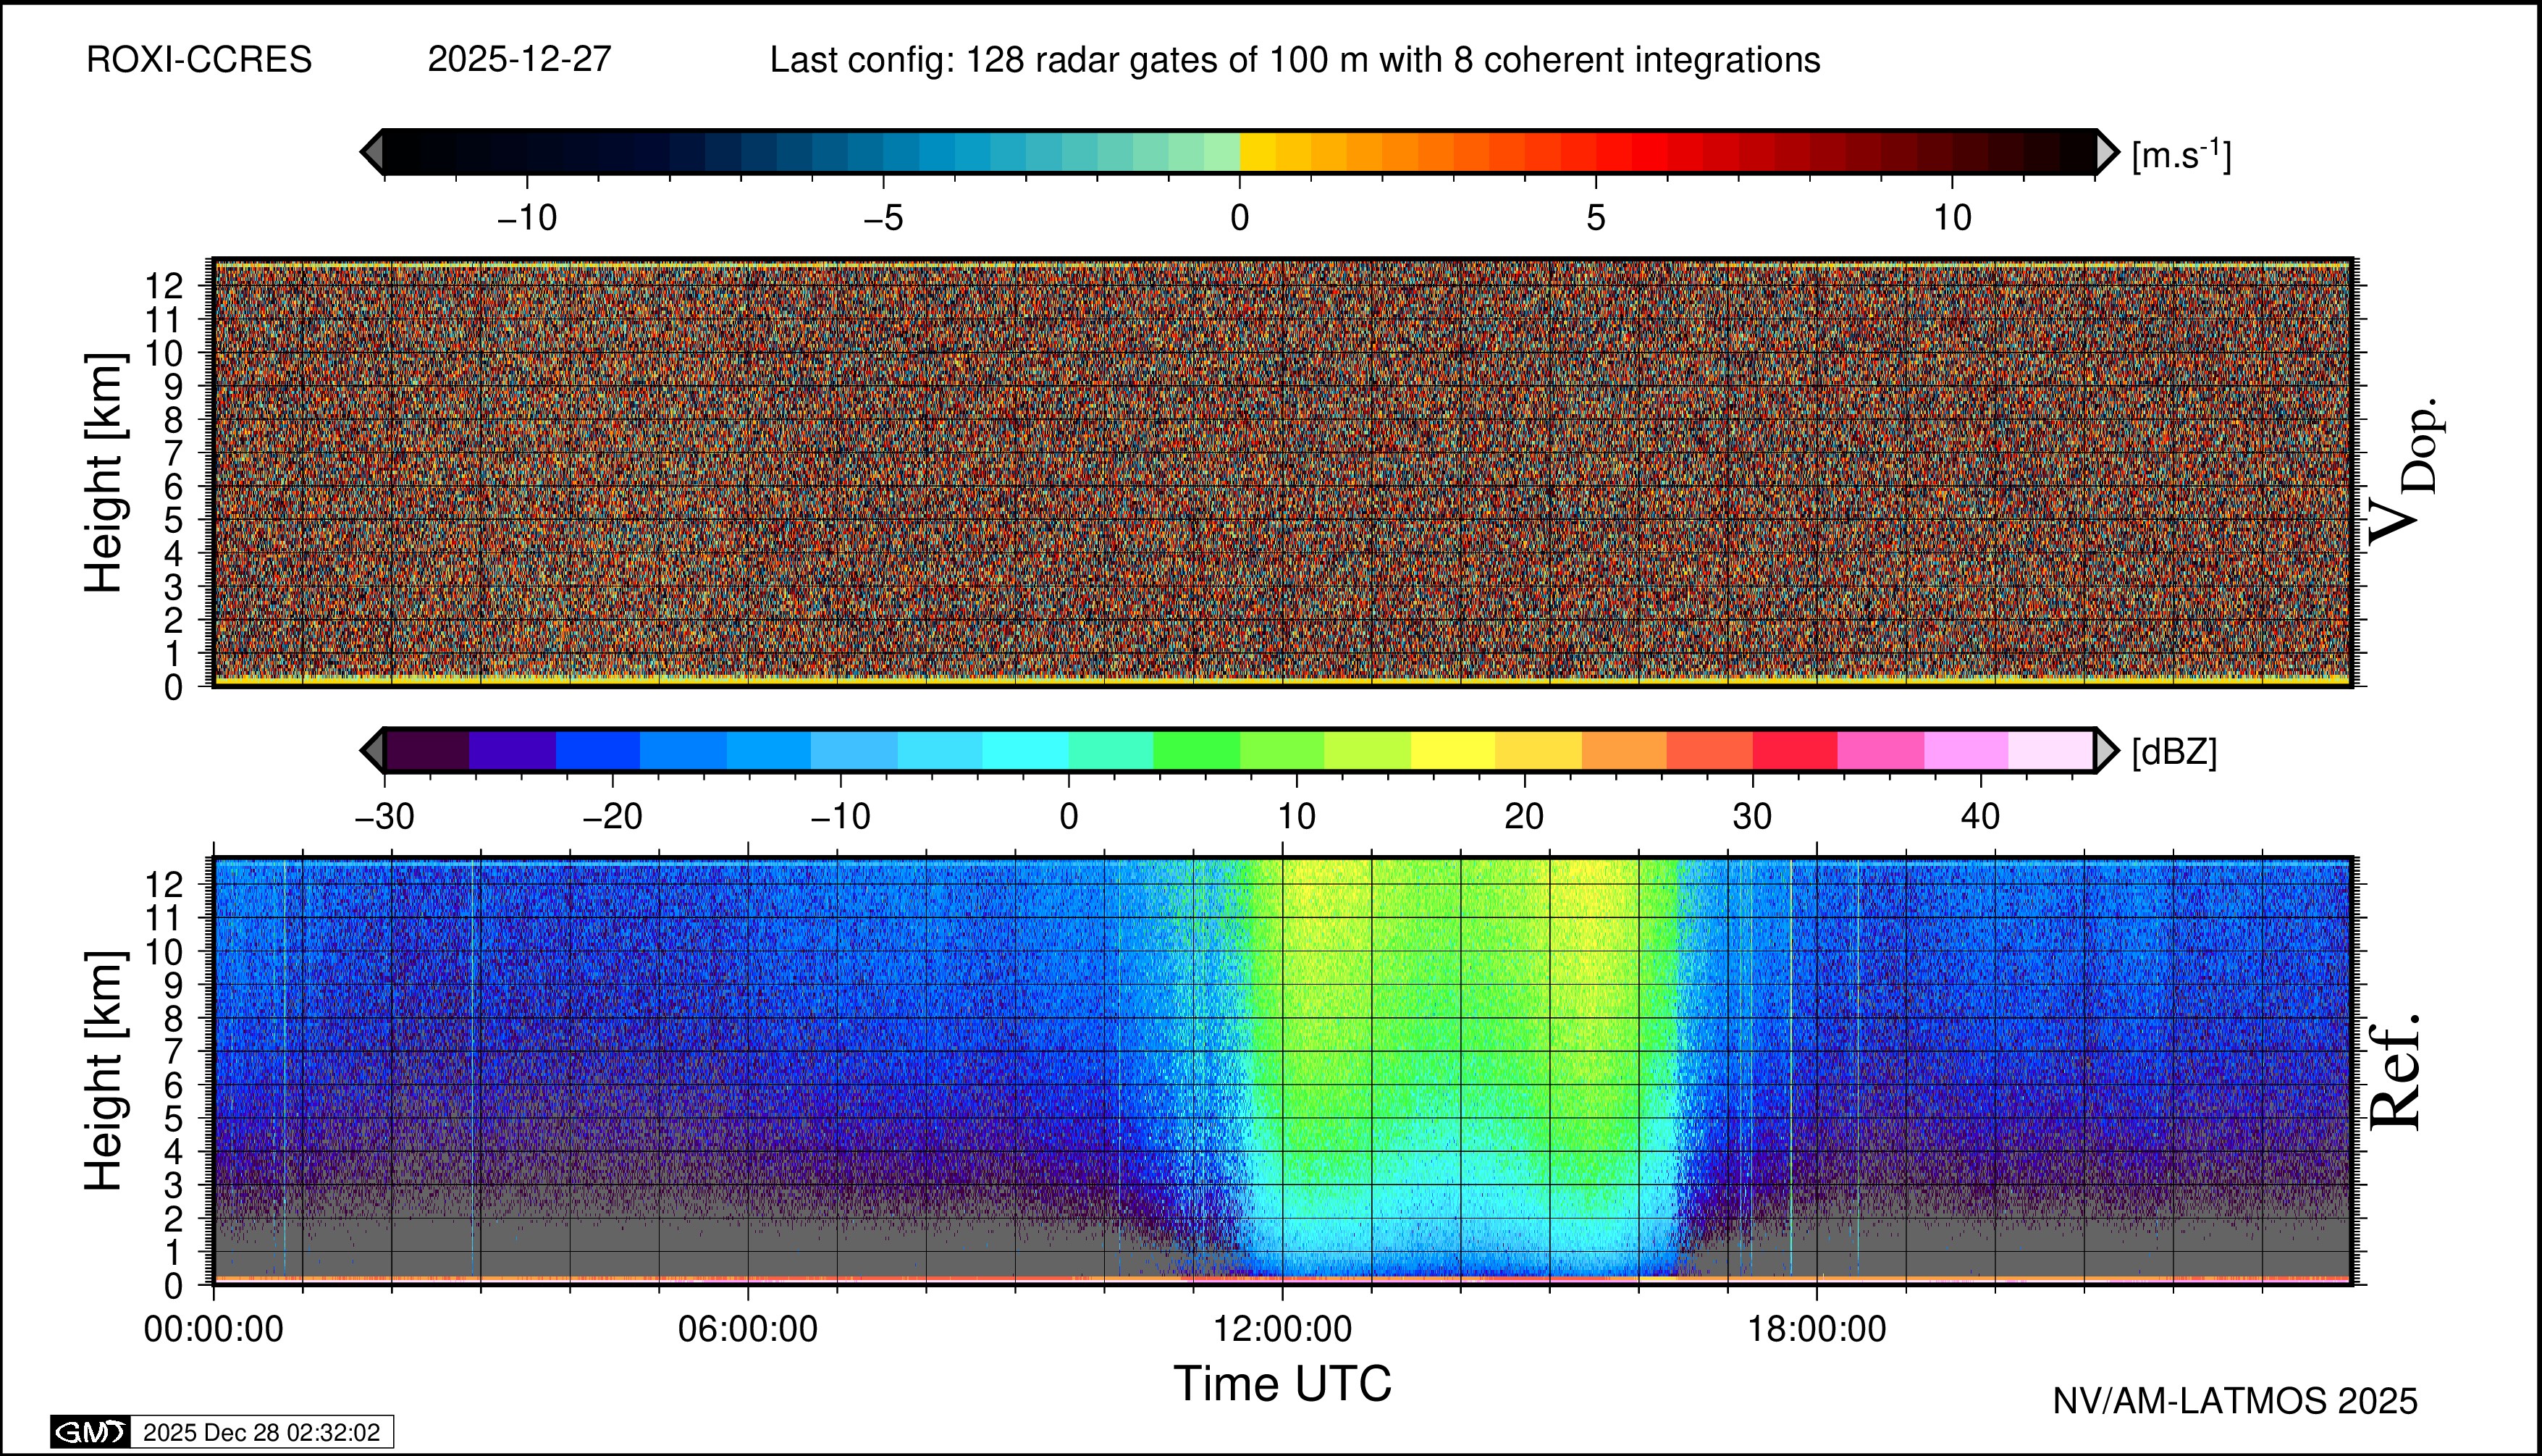Click the 00:00:00 time axis label

tap(213, 1329)
